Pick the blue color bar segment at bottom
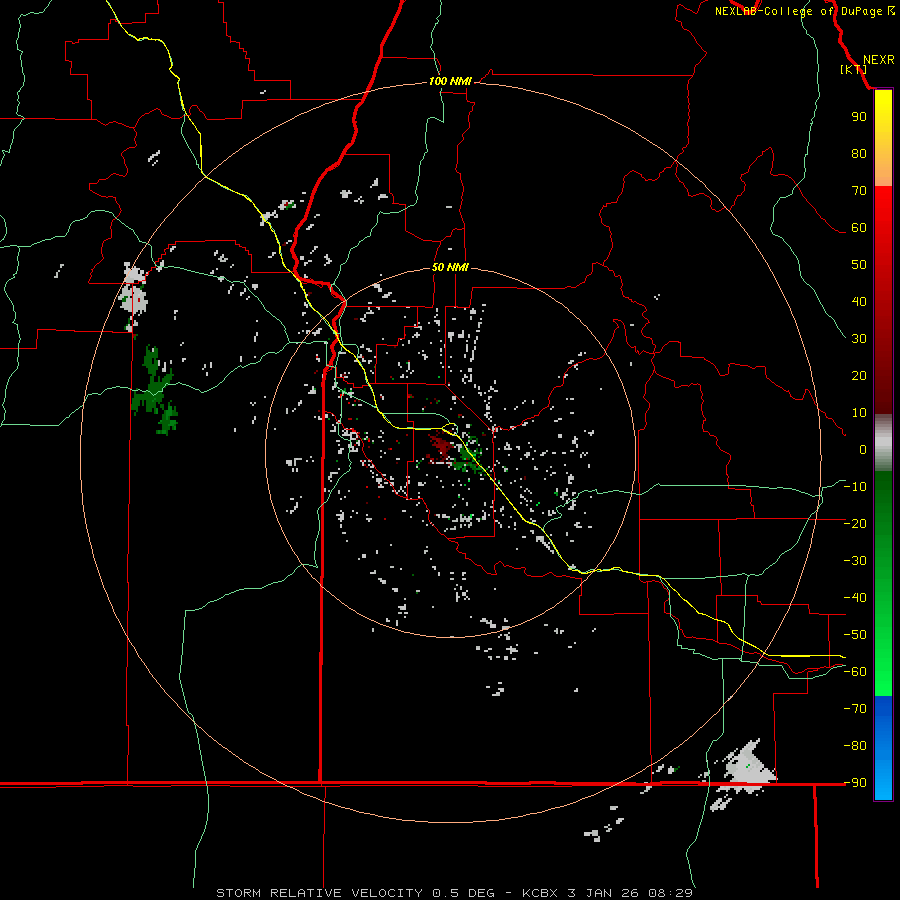This screenshot has height=900, width=900. [x=883, y=748]
